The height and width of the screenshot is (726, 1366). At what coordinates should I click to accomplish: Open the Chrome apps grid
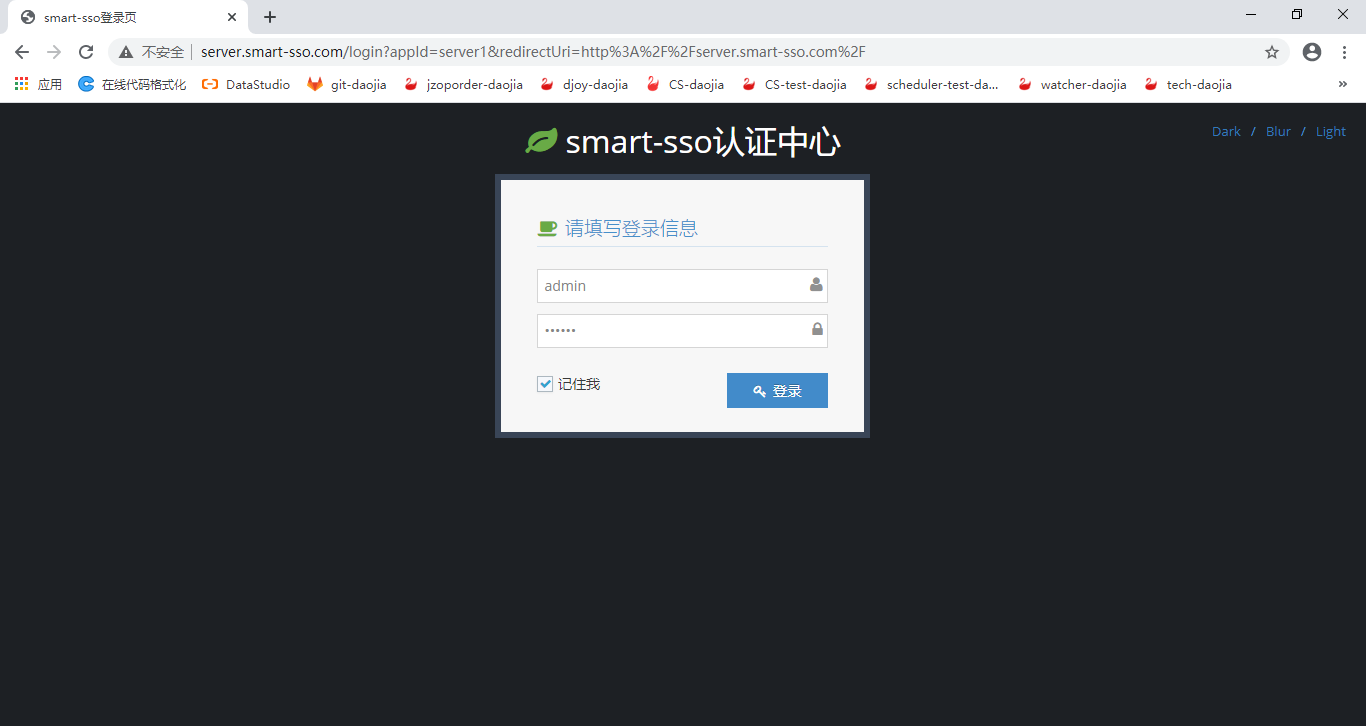pos(20,84)
